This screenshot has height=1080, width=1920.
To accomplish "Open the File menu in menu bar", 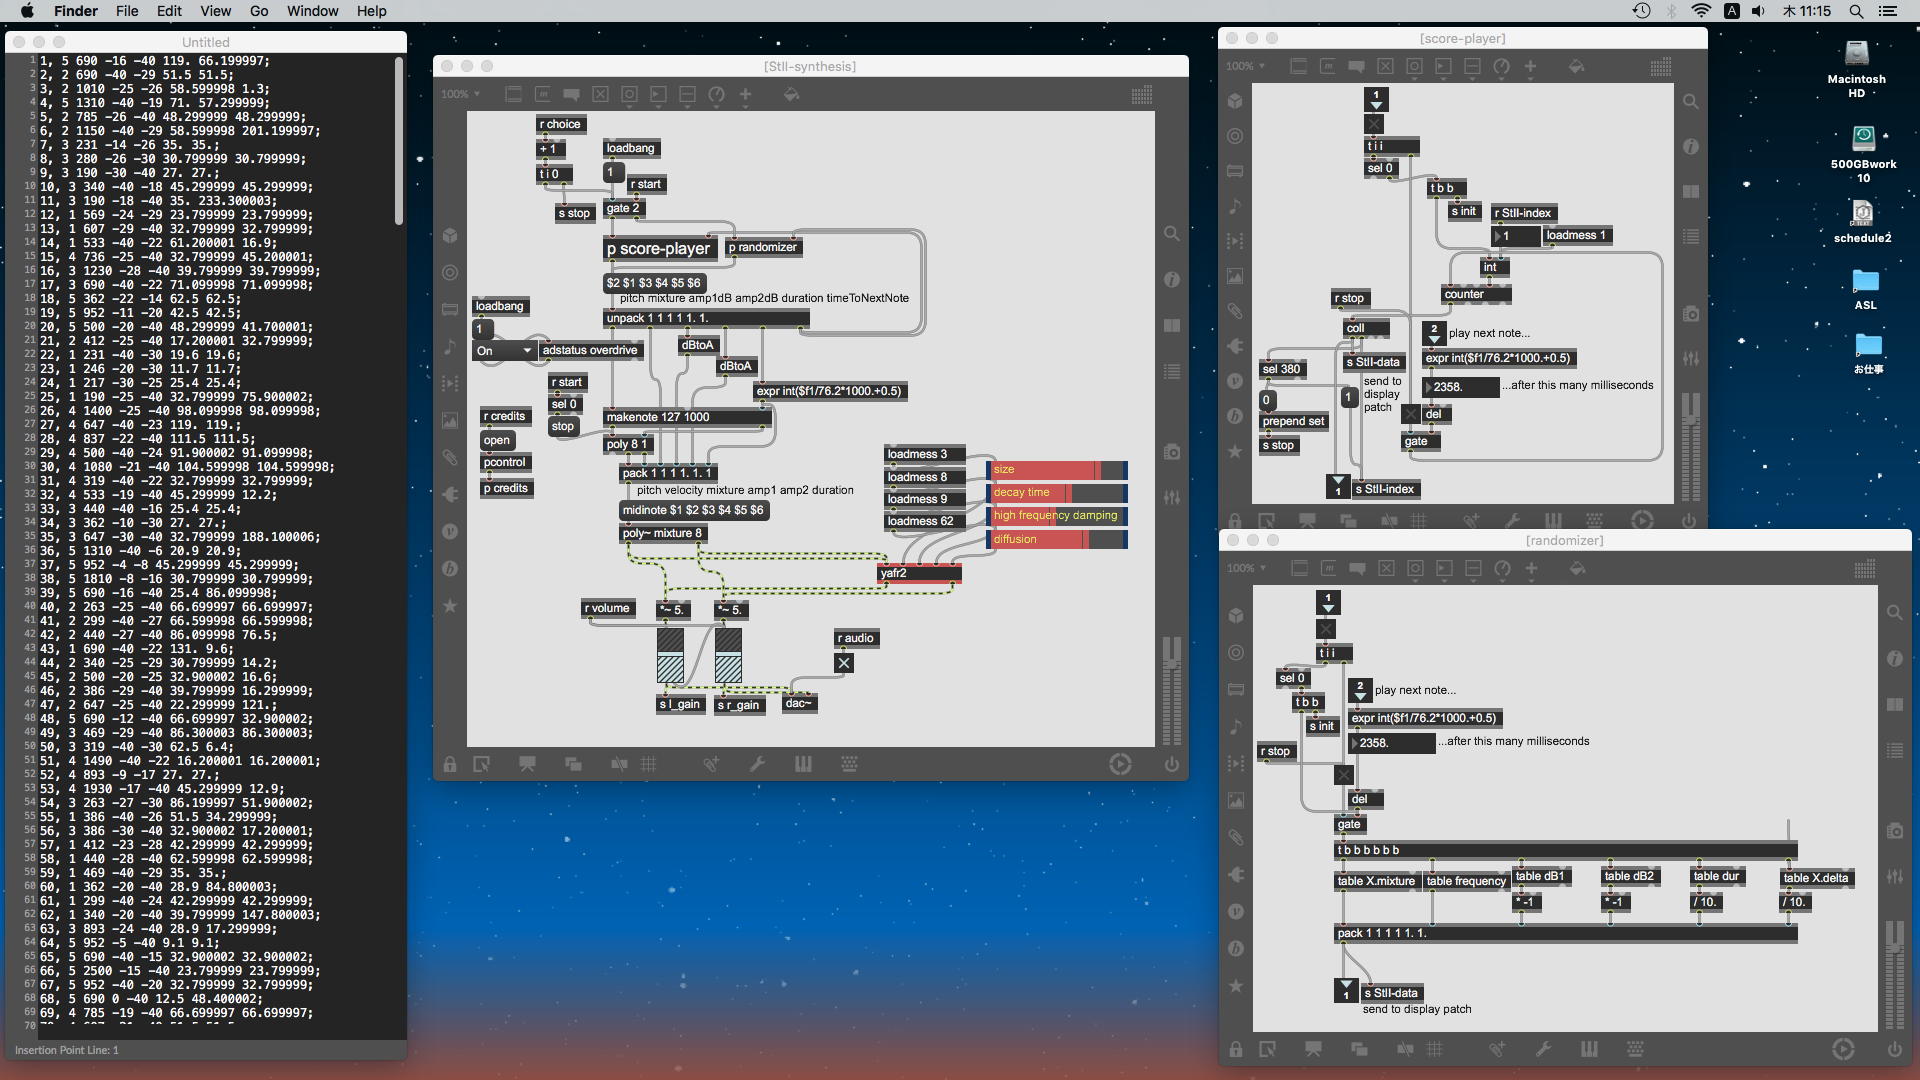I will [127, 11].
